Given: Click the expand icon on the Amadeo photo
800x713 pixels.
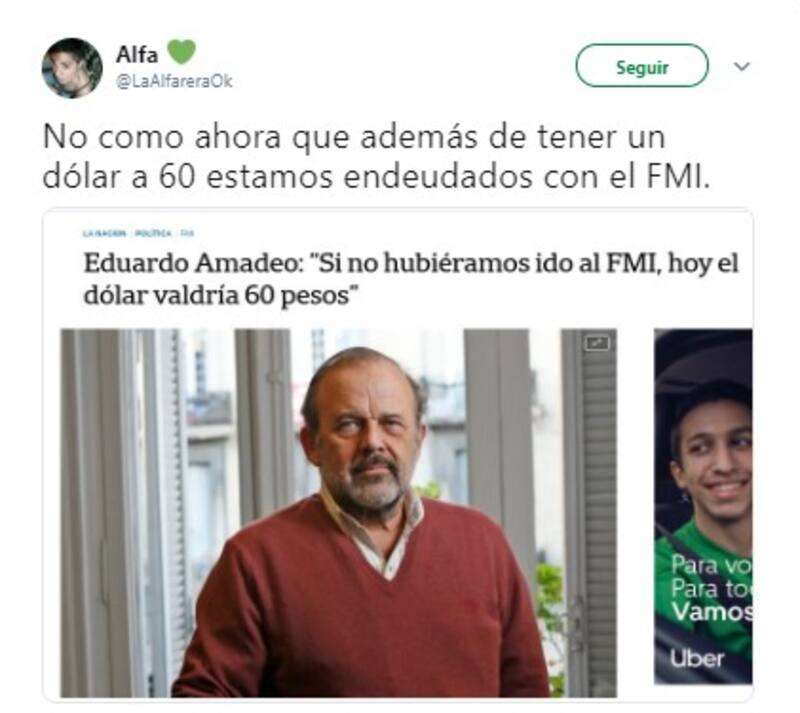Looking at the screenshot, I should click(597, 343).
